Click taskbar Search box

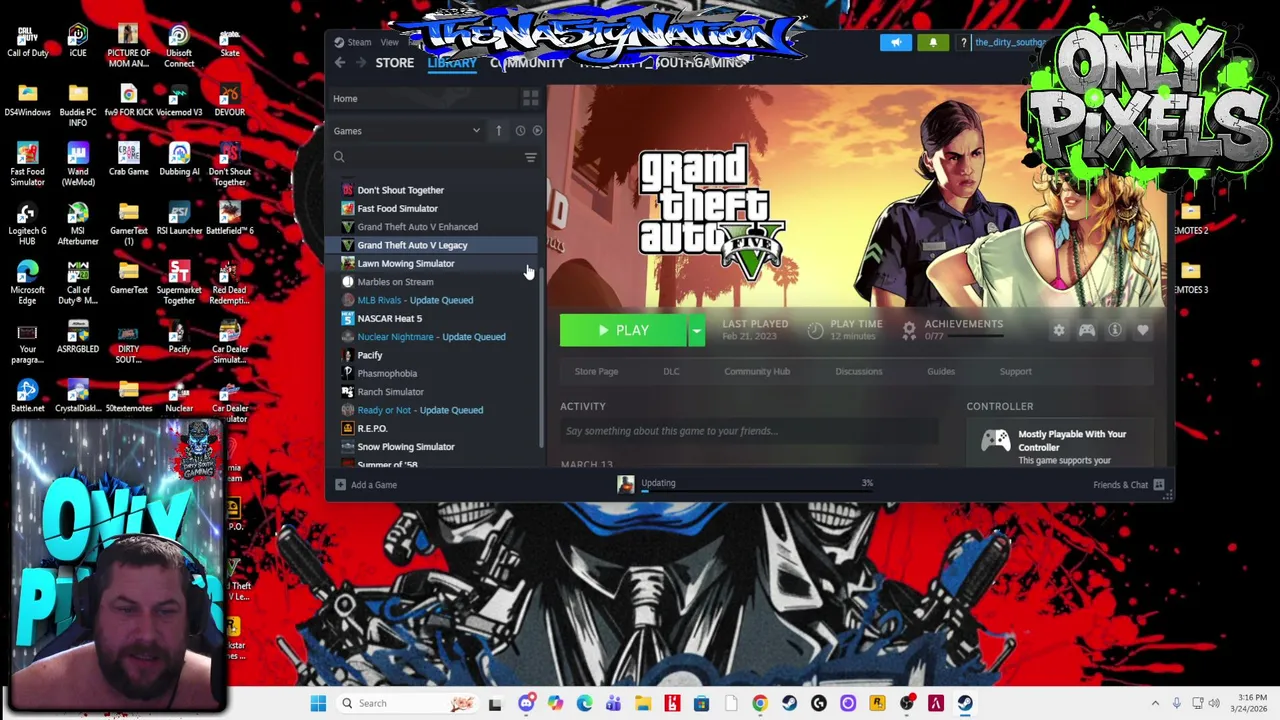point(406,703)
